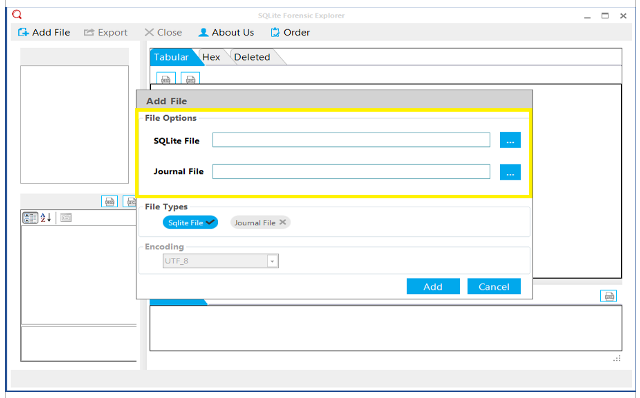The image size is (640, 398).
Task: Click Add File in the toolbar
Action: point(44,33)
